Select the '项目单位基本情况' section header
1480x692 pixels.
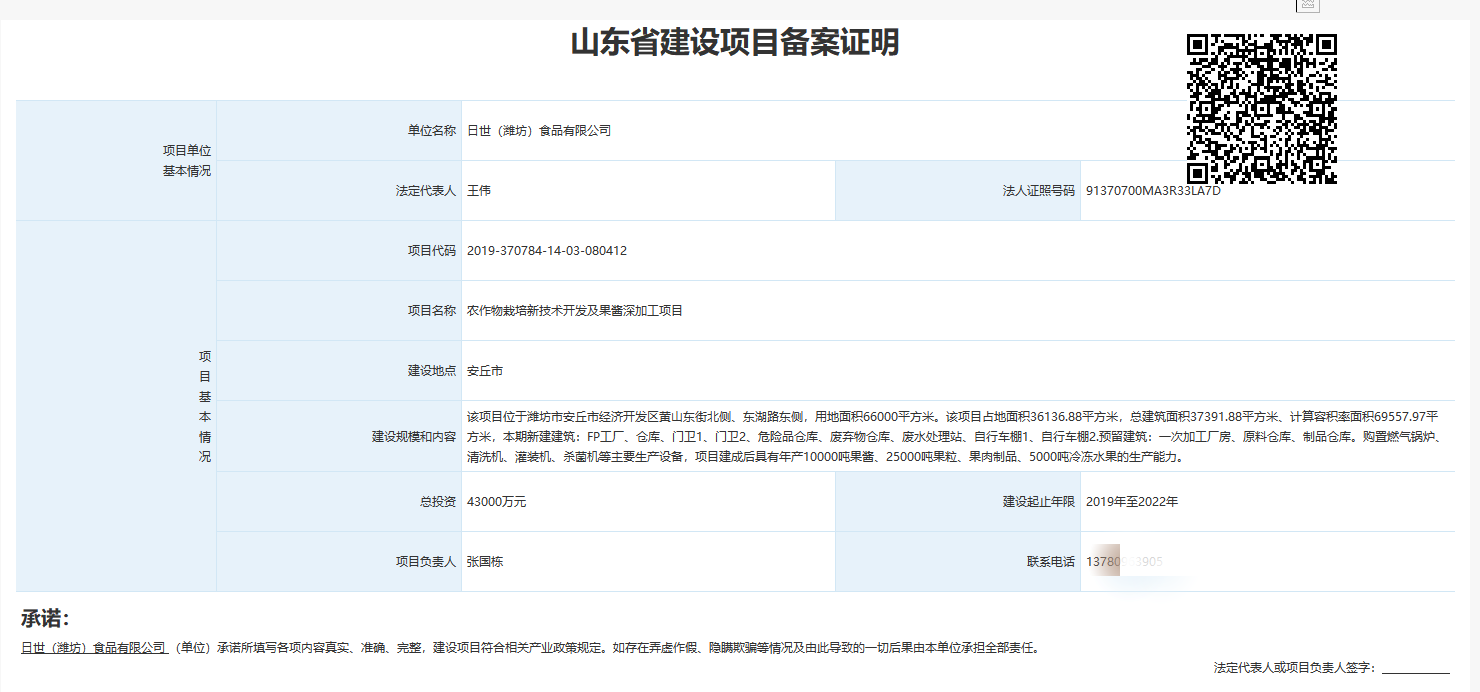(187, 160)
